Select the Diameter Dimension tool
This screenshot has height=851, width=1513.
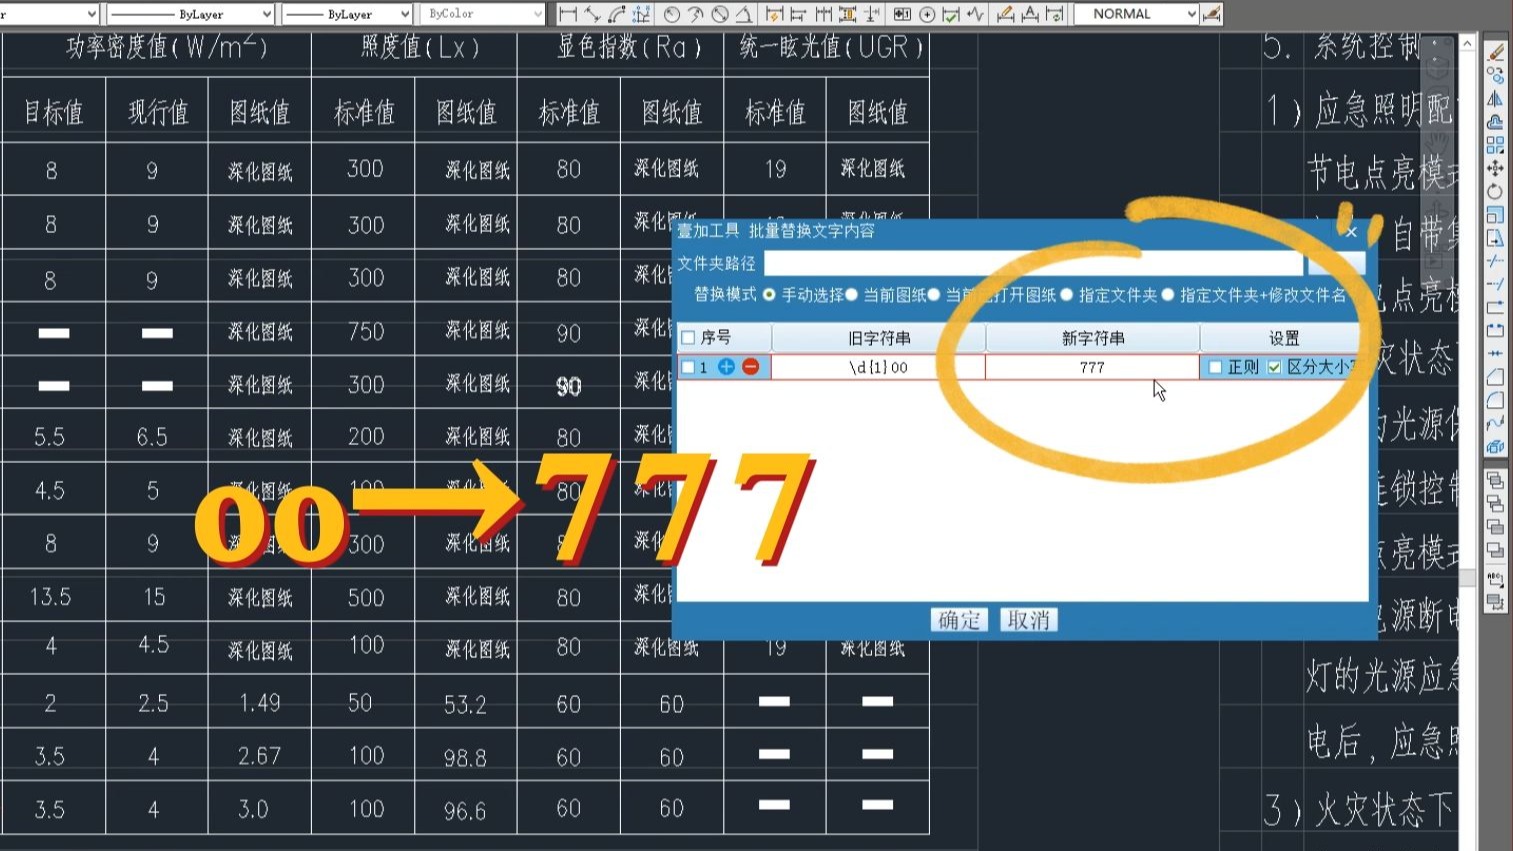coord(722,13)
